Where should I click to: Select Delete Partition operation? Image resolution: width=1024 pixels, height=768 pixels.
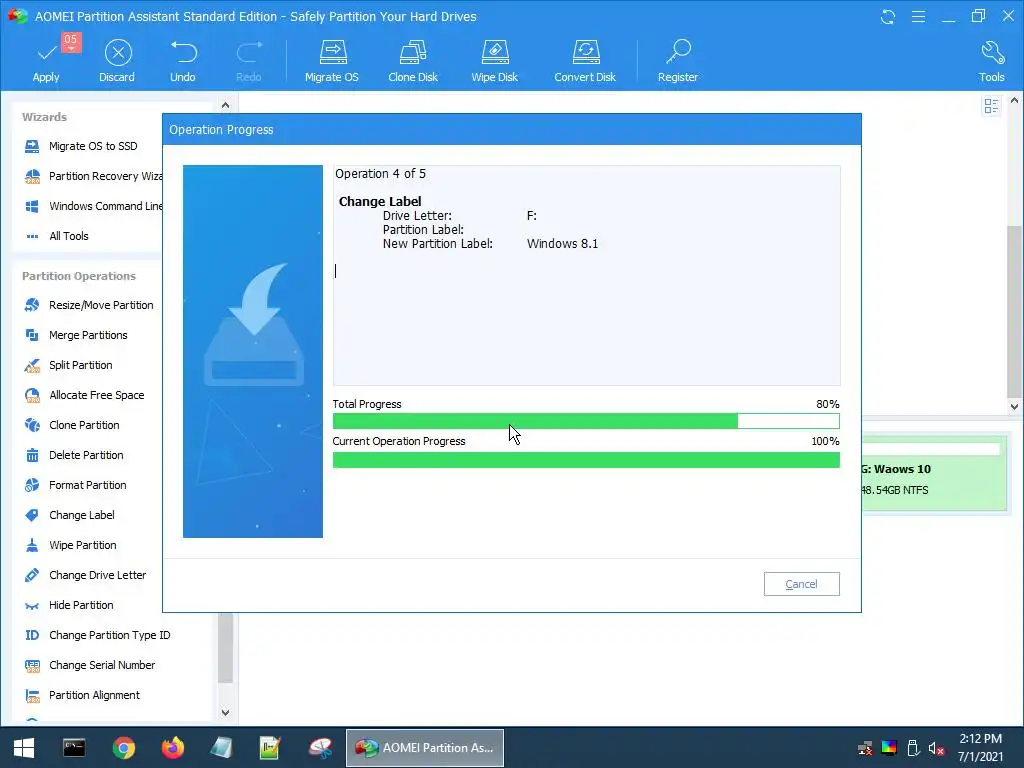point(74,455)
